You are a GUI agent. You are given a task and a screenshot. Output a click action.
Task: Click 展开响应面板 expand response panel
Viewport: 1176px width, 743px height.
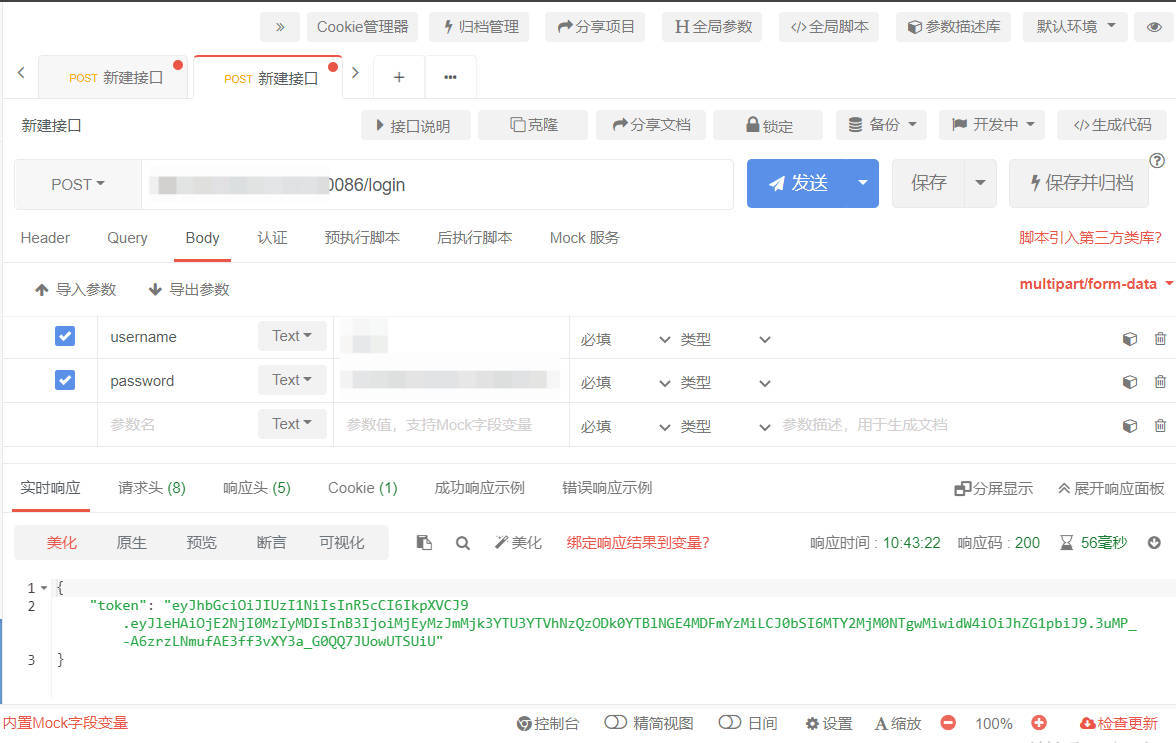[1111, 489]
